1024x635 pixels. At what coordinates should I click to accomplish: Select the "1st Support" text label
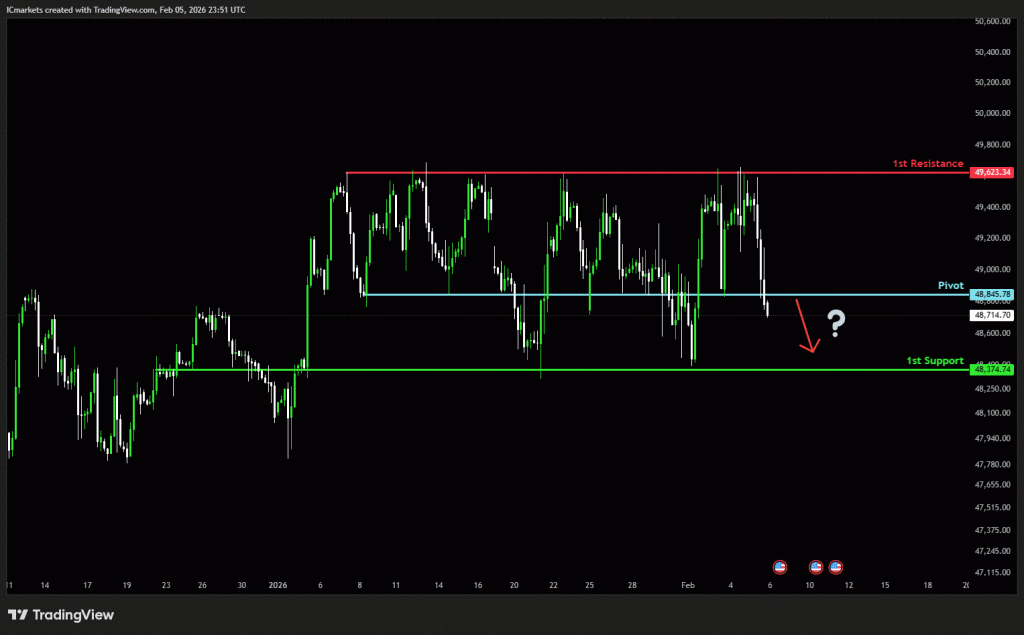pyautogui.click(x=934, y=360)
